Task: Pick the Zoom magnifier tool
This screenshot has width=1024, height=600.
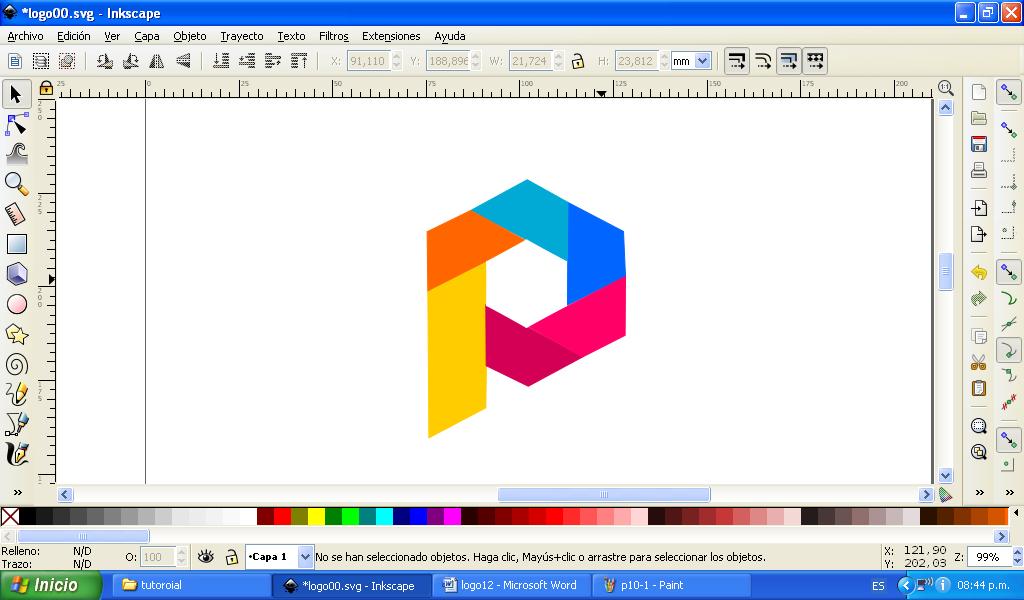Action: [16, 184]
